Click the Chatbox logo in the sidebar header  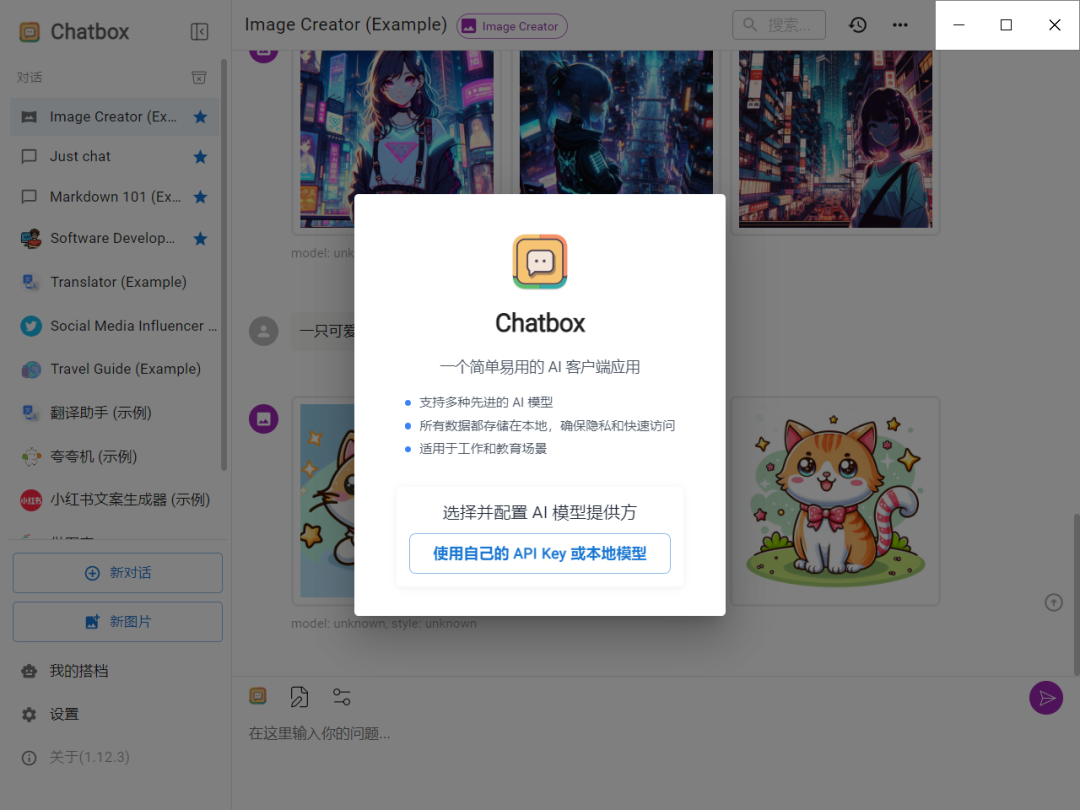(30, 32)
